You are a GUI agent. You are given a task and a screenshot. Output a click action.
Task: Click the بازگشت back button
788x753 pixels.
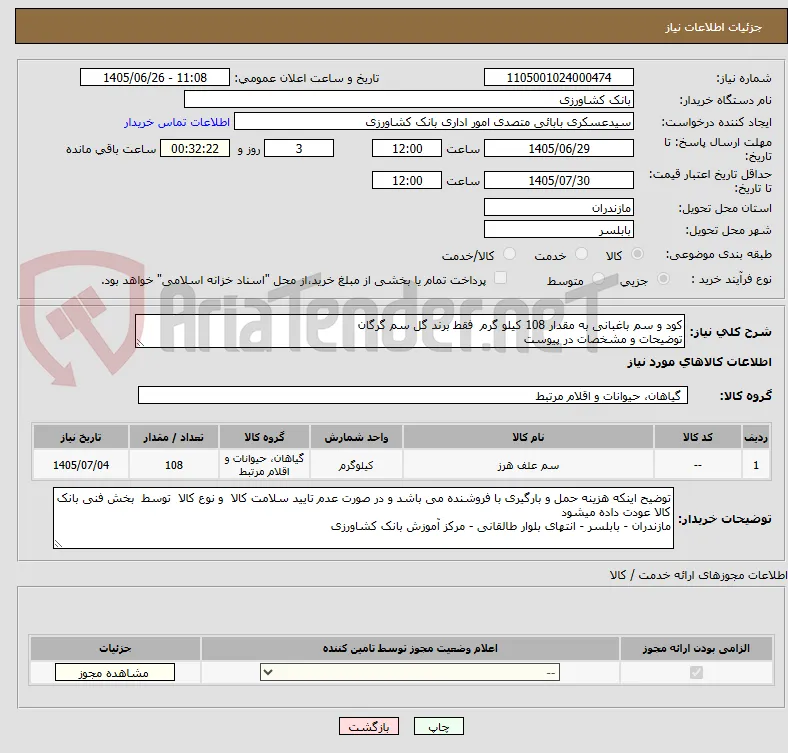click(x=369, y=727)
